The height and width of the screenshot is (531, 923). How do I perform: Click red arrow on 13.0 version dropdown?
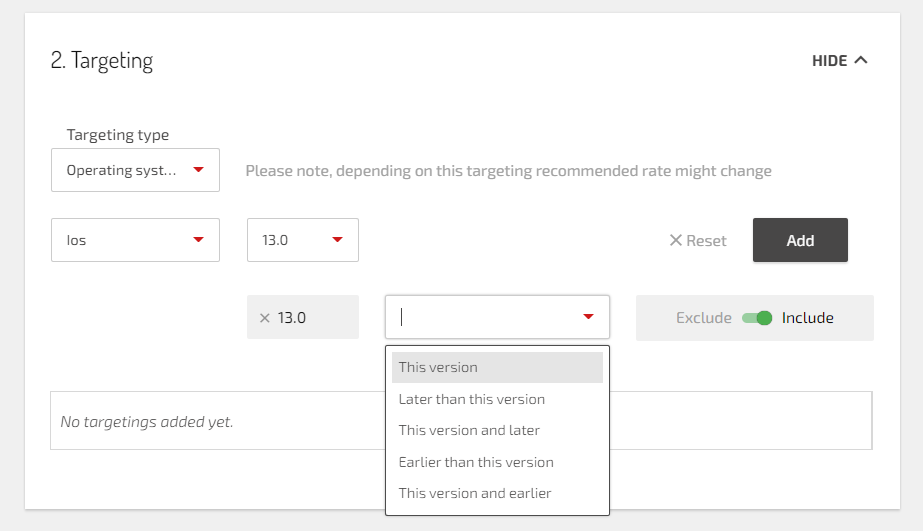click(x=337, y=240)
